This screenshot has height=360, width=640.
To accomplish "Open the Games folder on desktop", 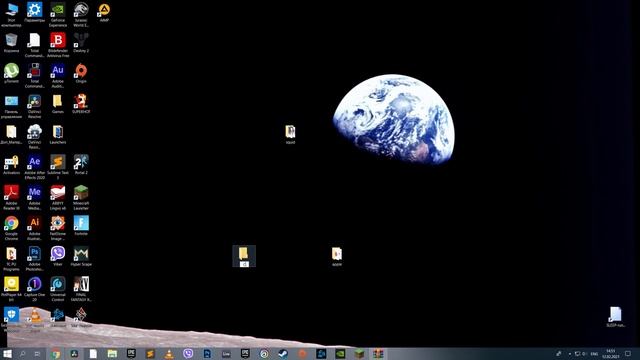I will pos(58,104).
